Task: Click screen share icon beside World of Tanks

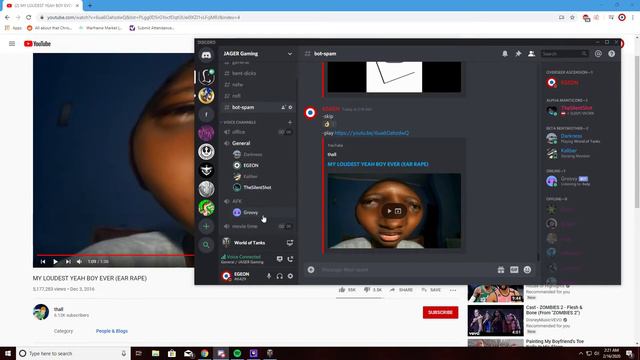Action: click(x=290, y=243)
